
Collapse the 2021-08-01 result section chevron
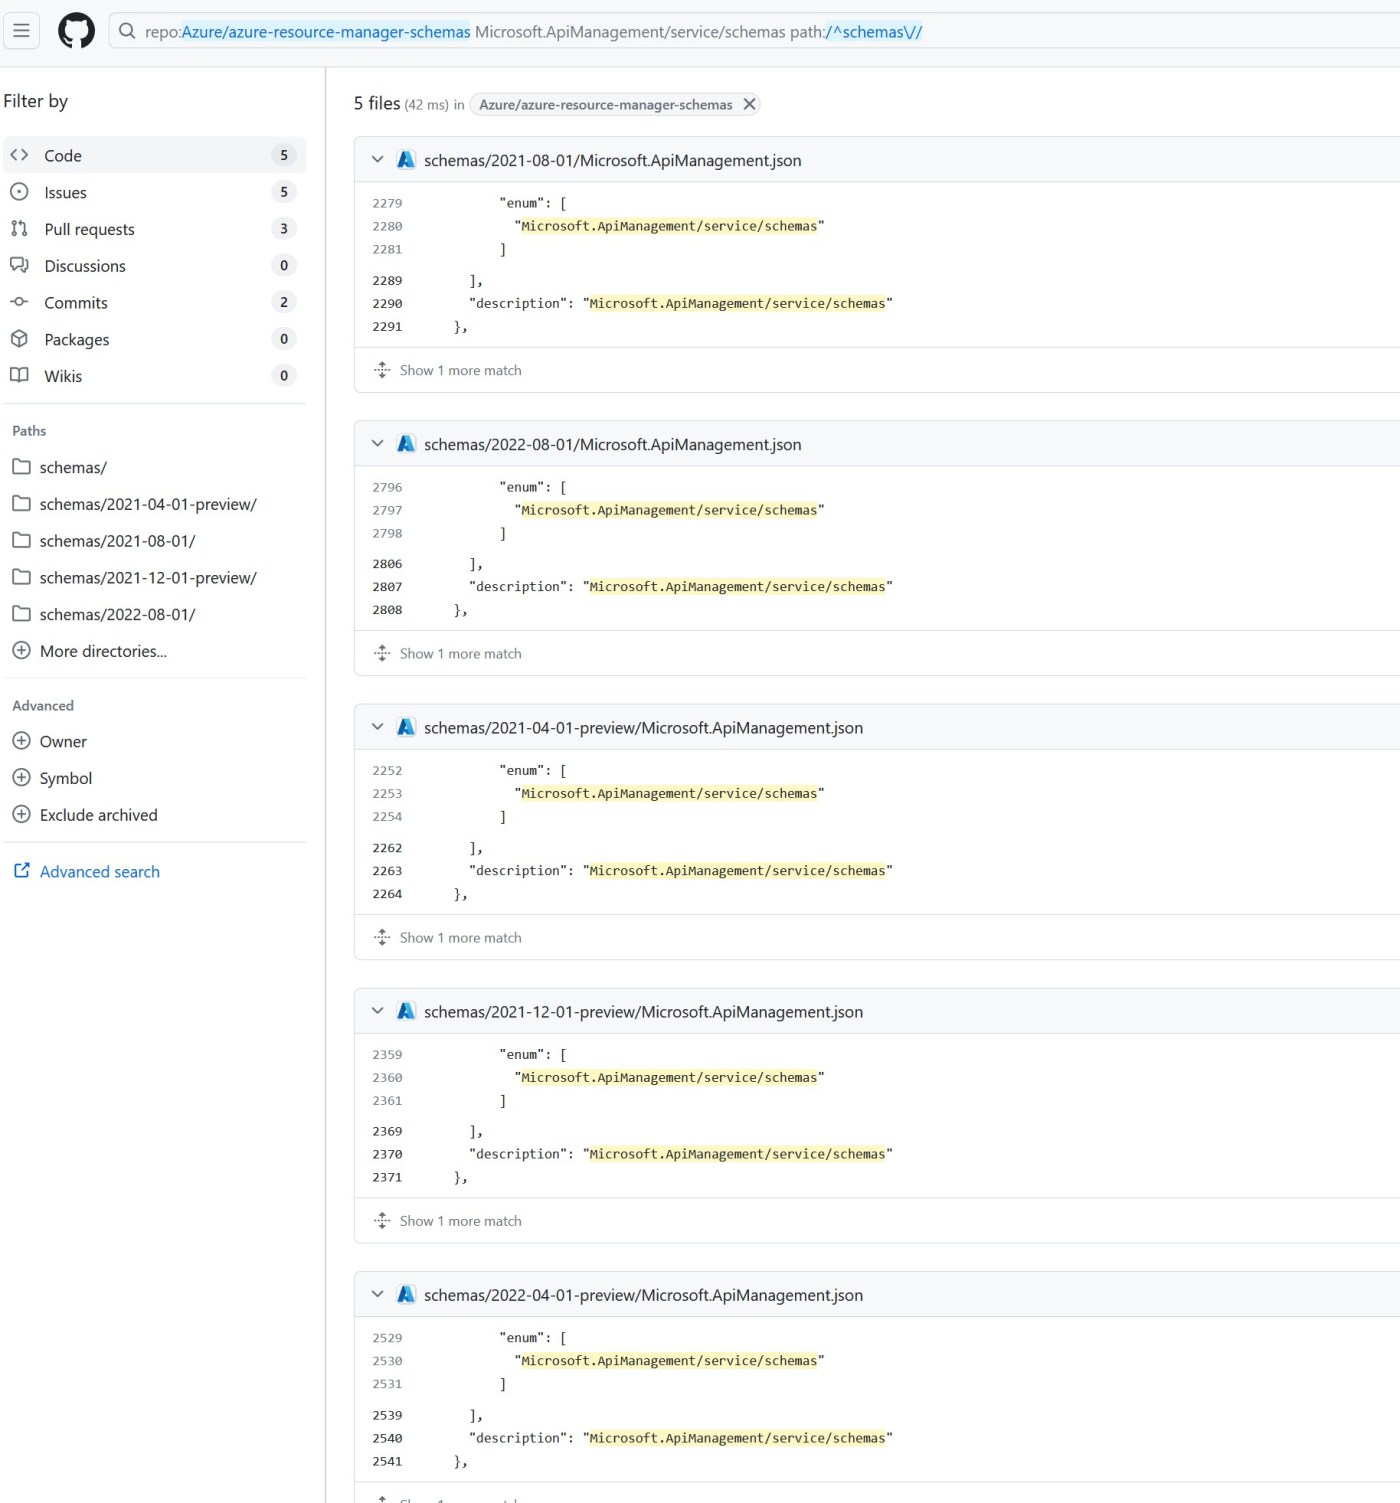377,159
